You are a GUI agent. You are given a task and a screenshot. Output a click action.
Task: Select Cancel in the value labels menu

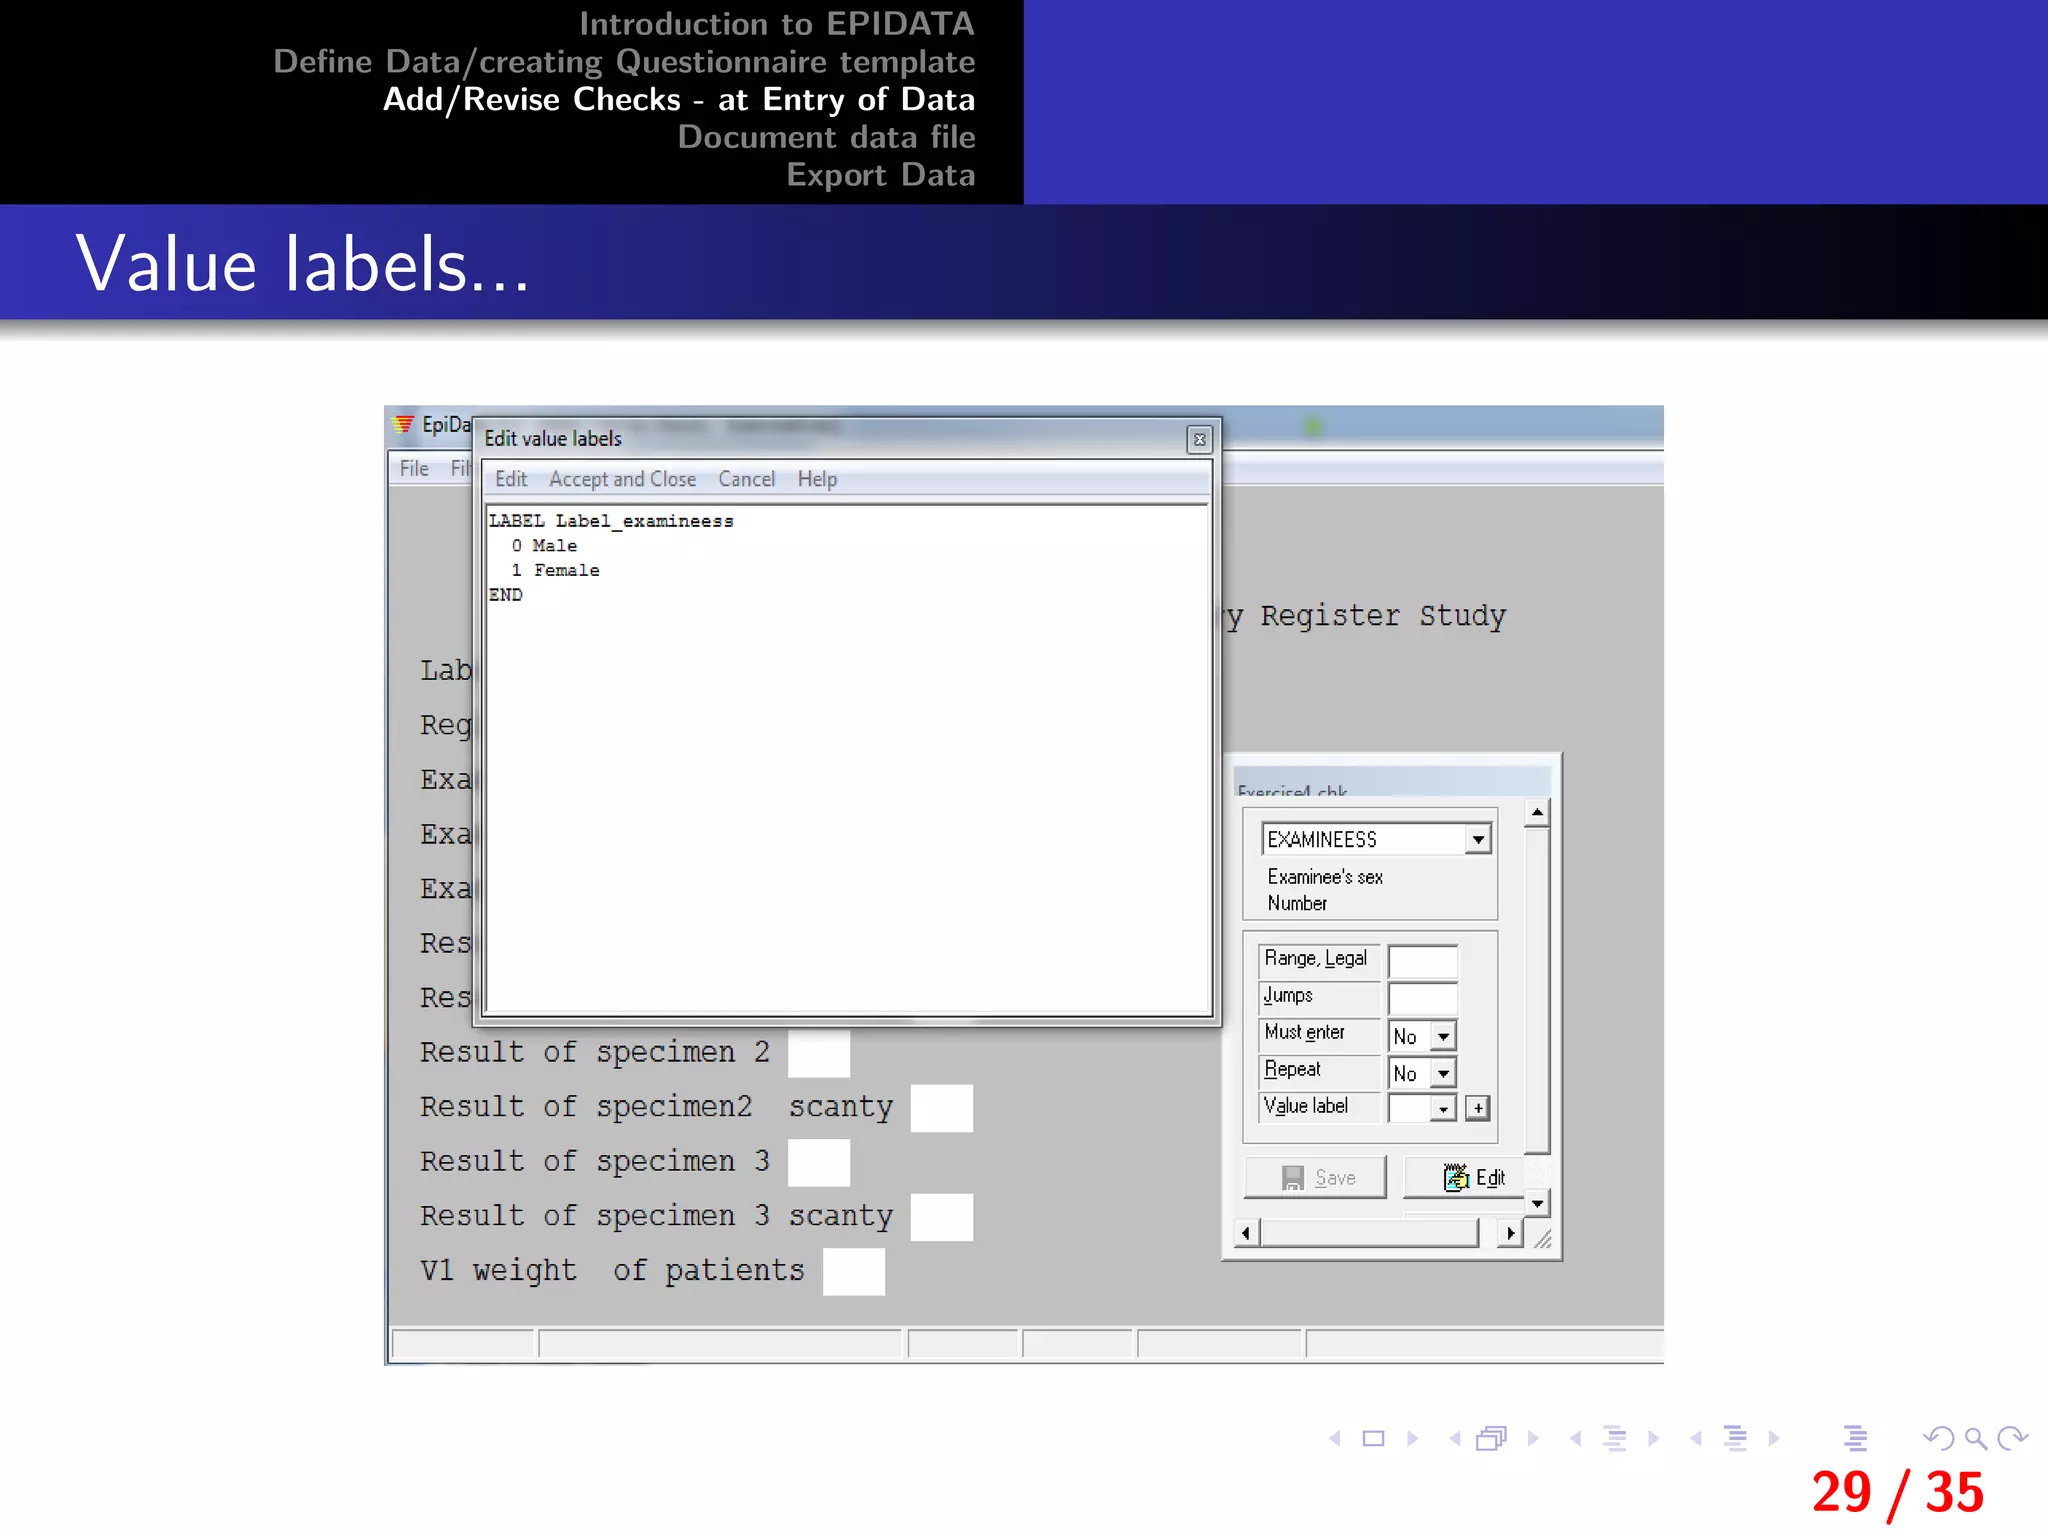[x=746, y=480]
